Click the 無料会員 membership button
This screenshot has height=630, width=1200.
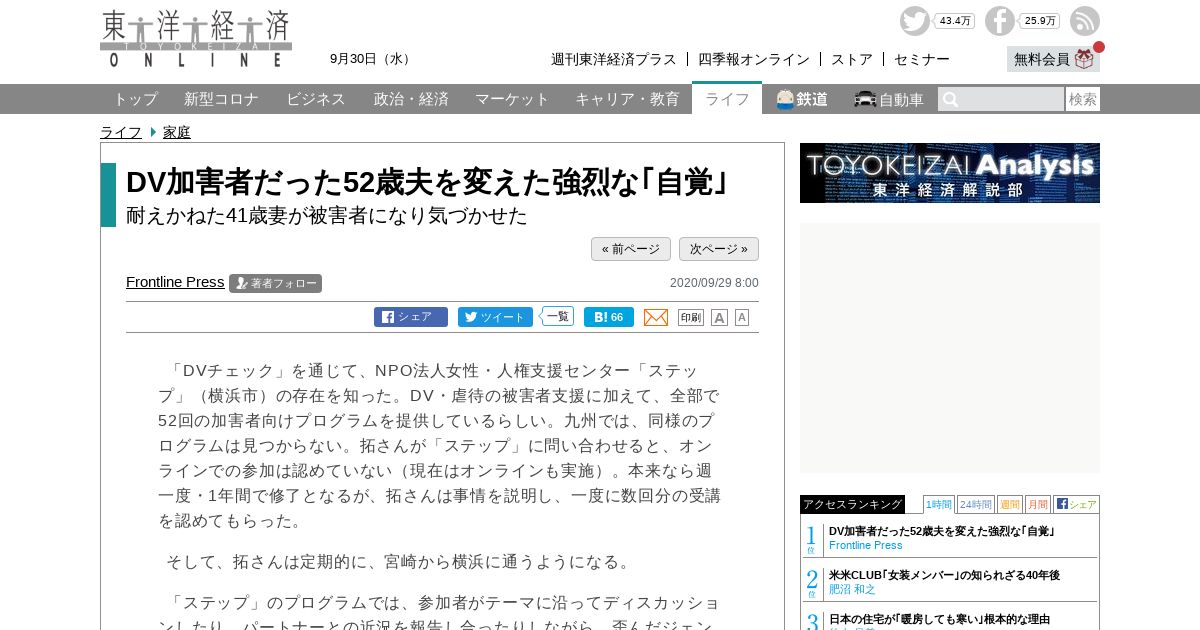[1053, 59]
